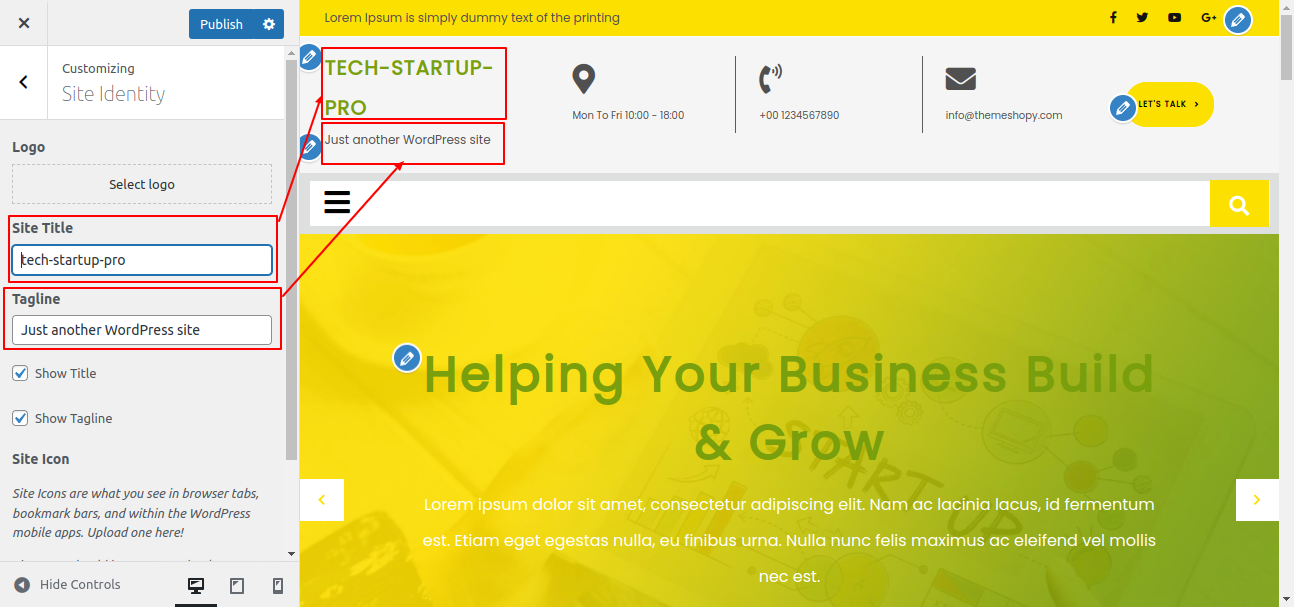Image resolution: width=1294 pixels, height=607 pixels.
Task: Open publish settings gear dropdown
Action: [x=269, y=24]
